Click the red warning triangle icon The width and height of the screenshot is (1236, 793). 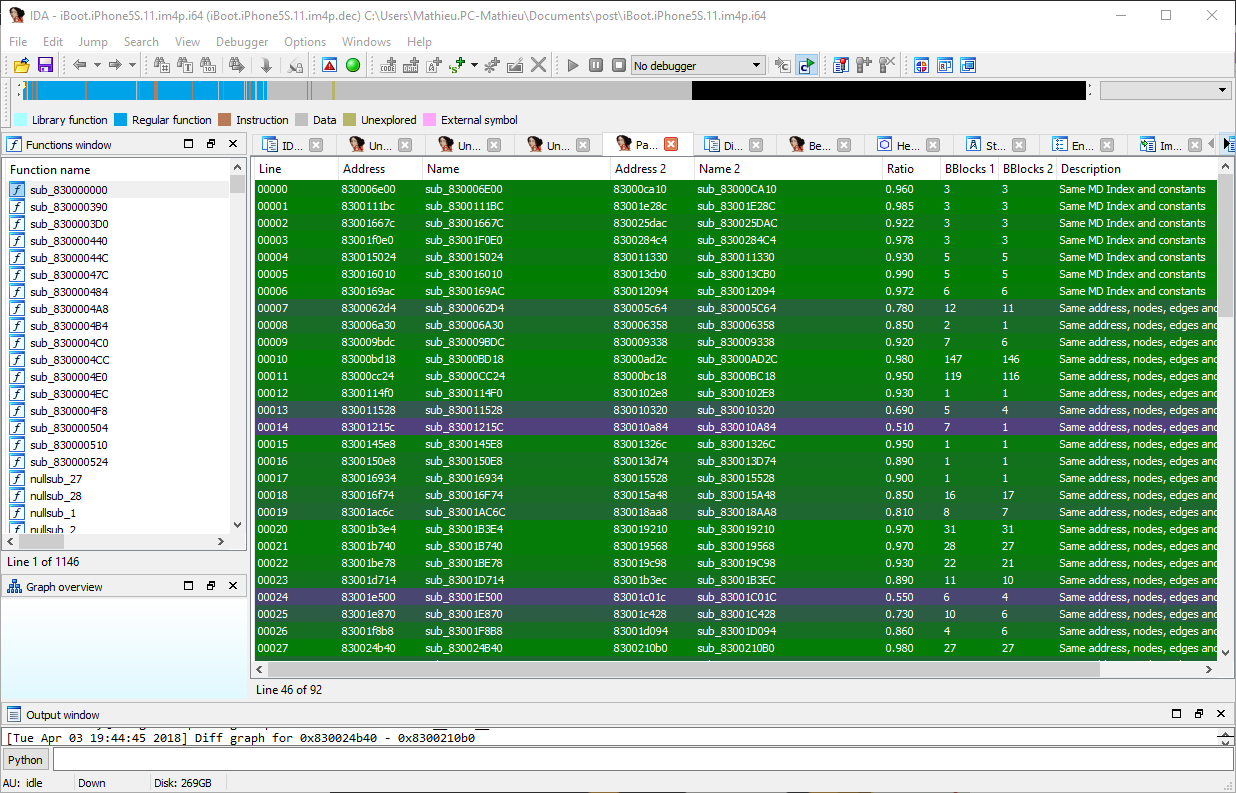(329, 65)
